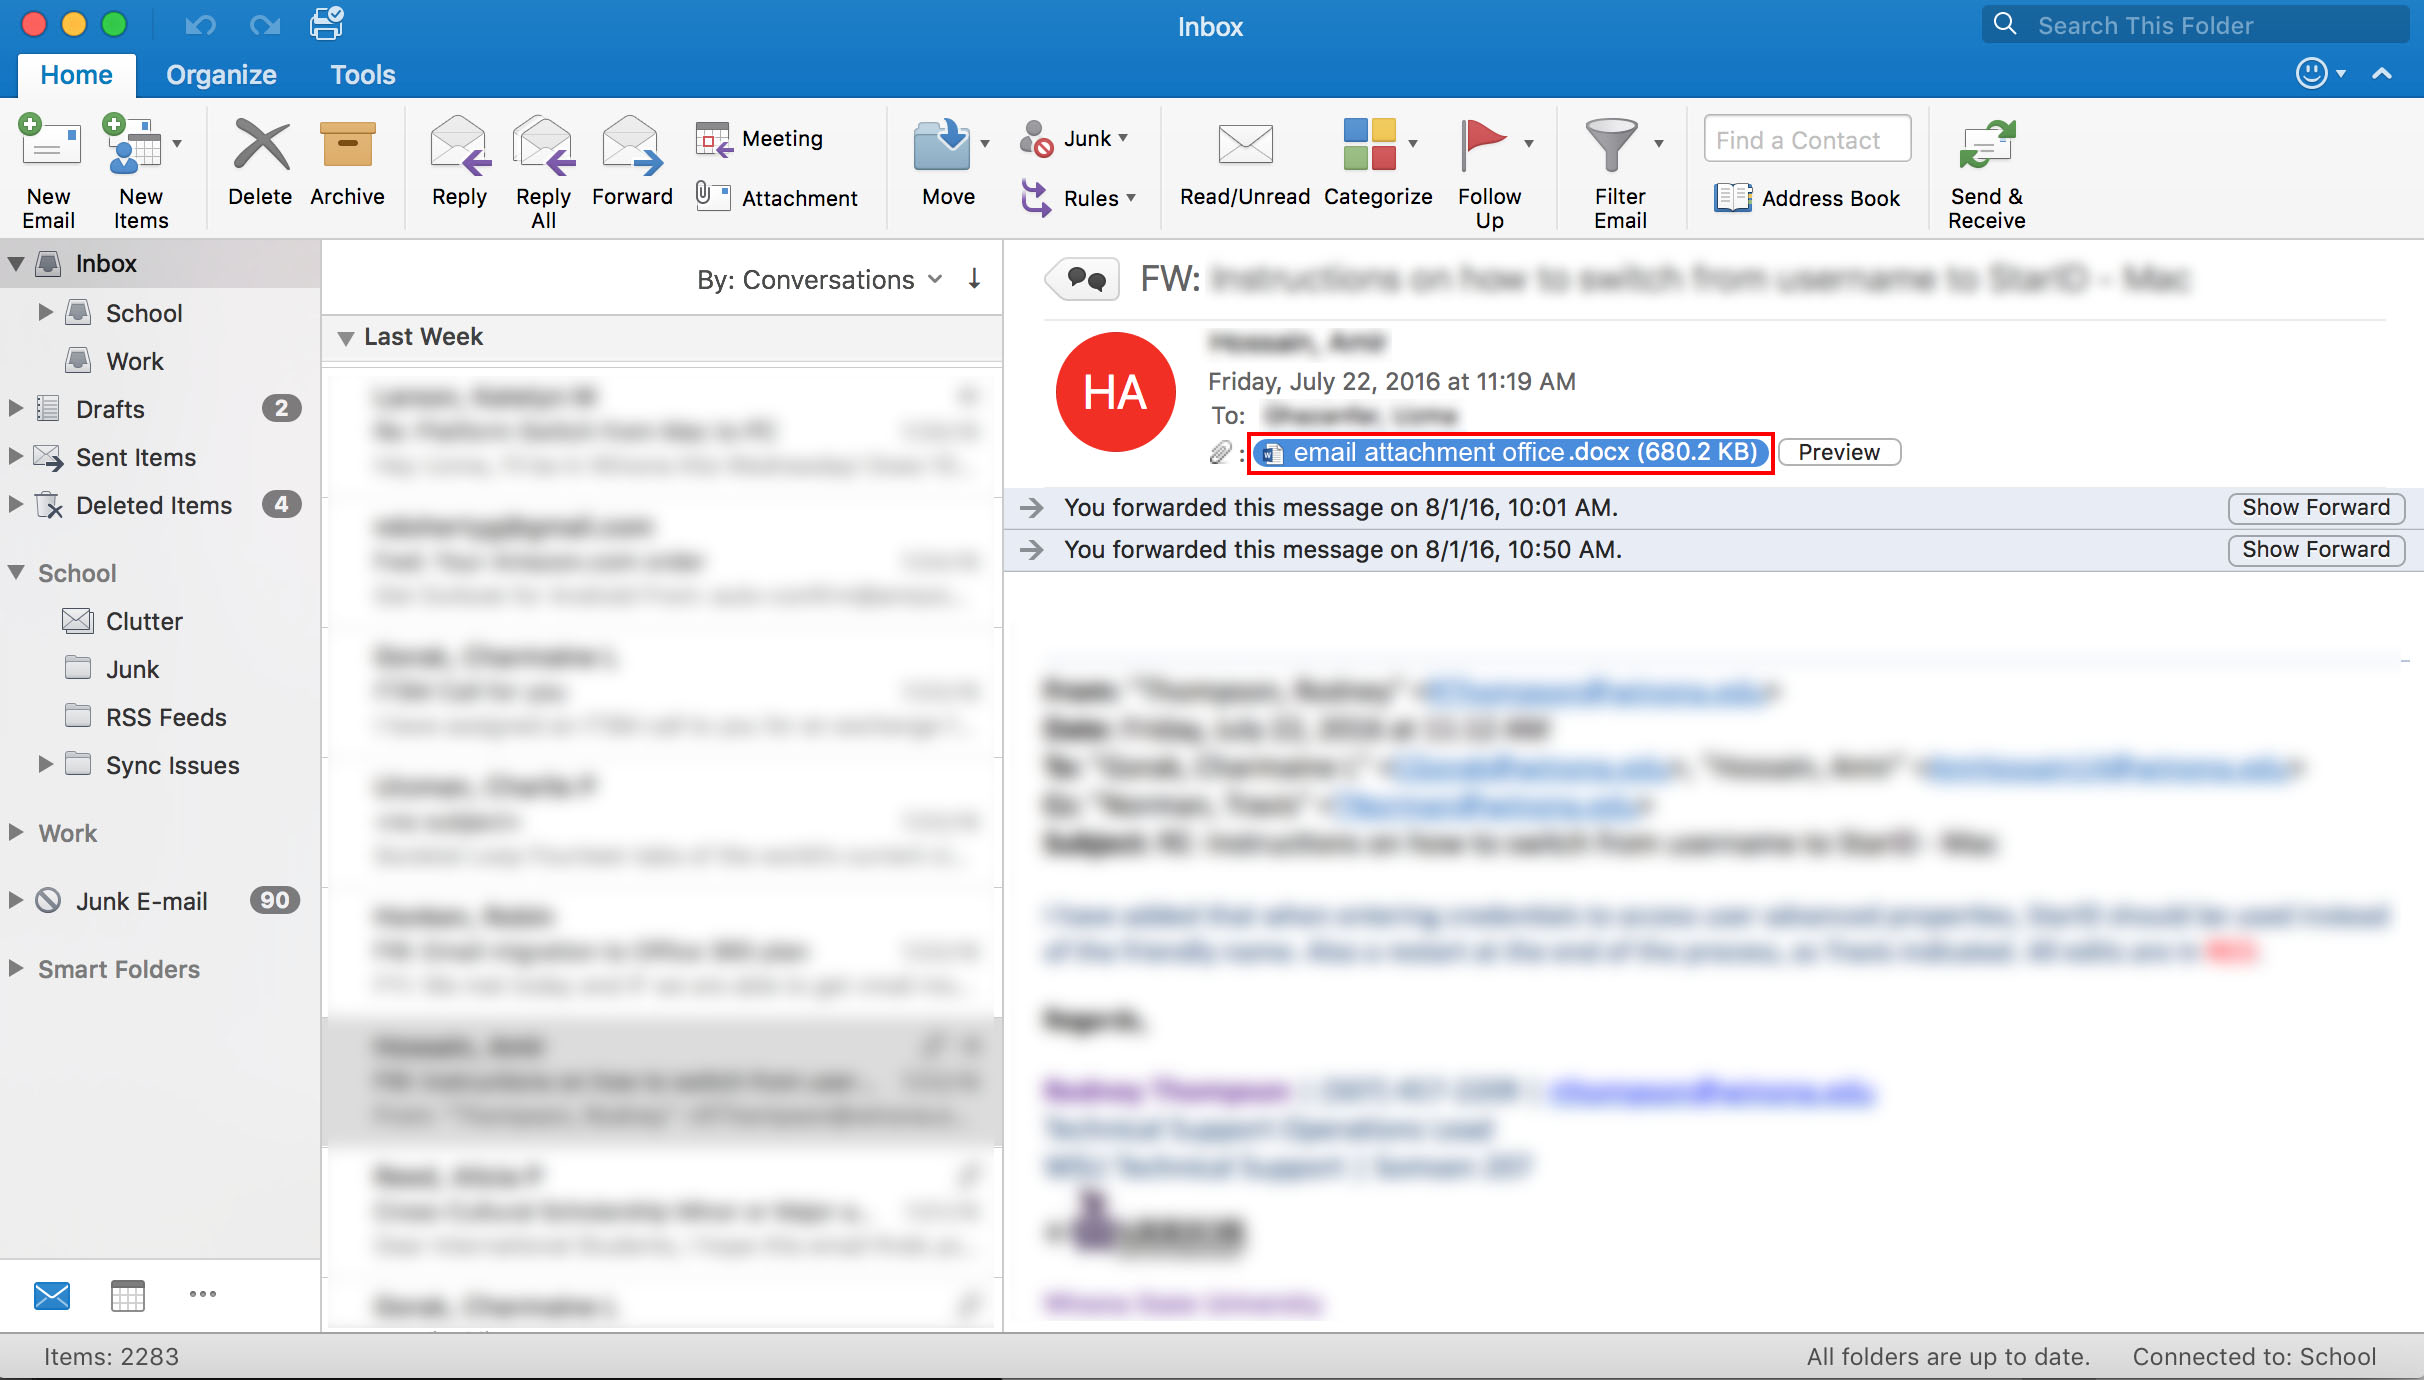
Task: Click the first Show Forward button
Action: coord(2315,508)
